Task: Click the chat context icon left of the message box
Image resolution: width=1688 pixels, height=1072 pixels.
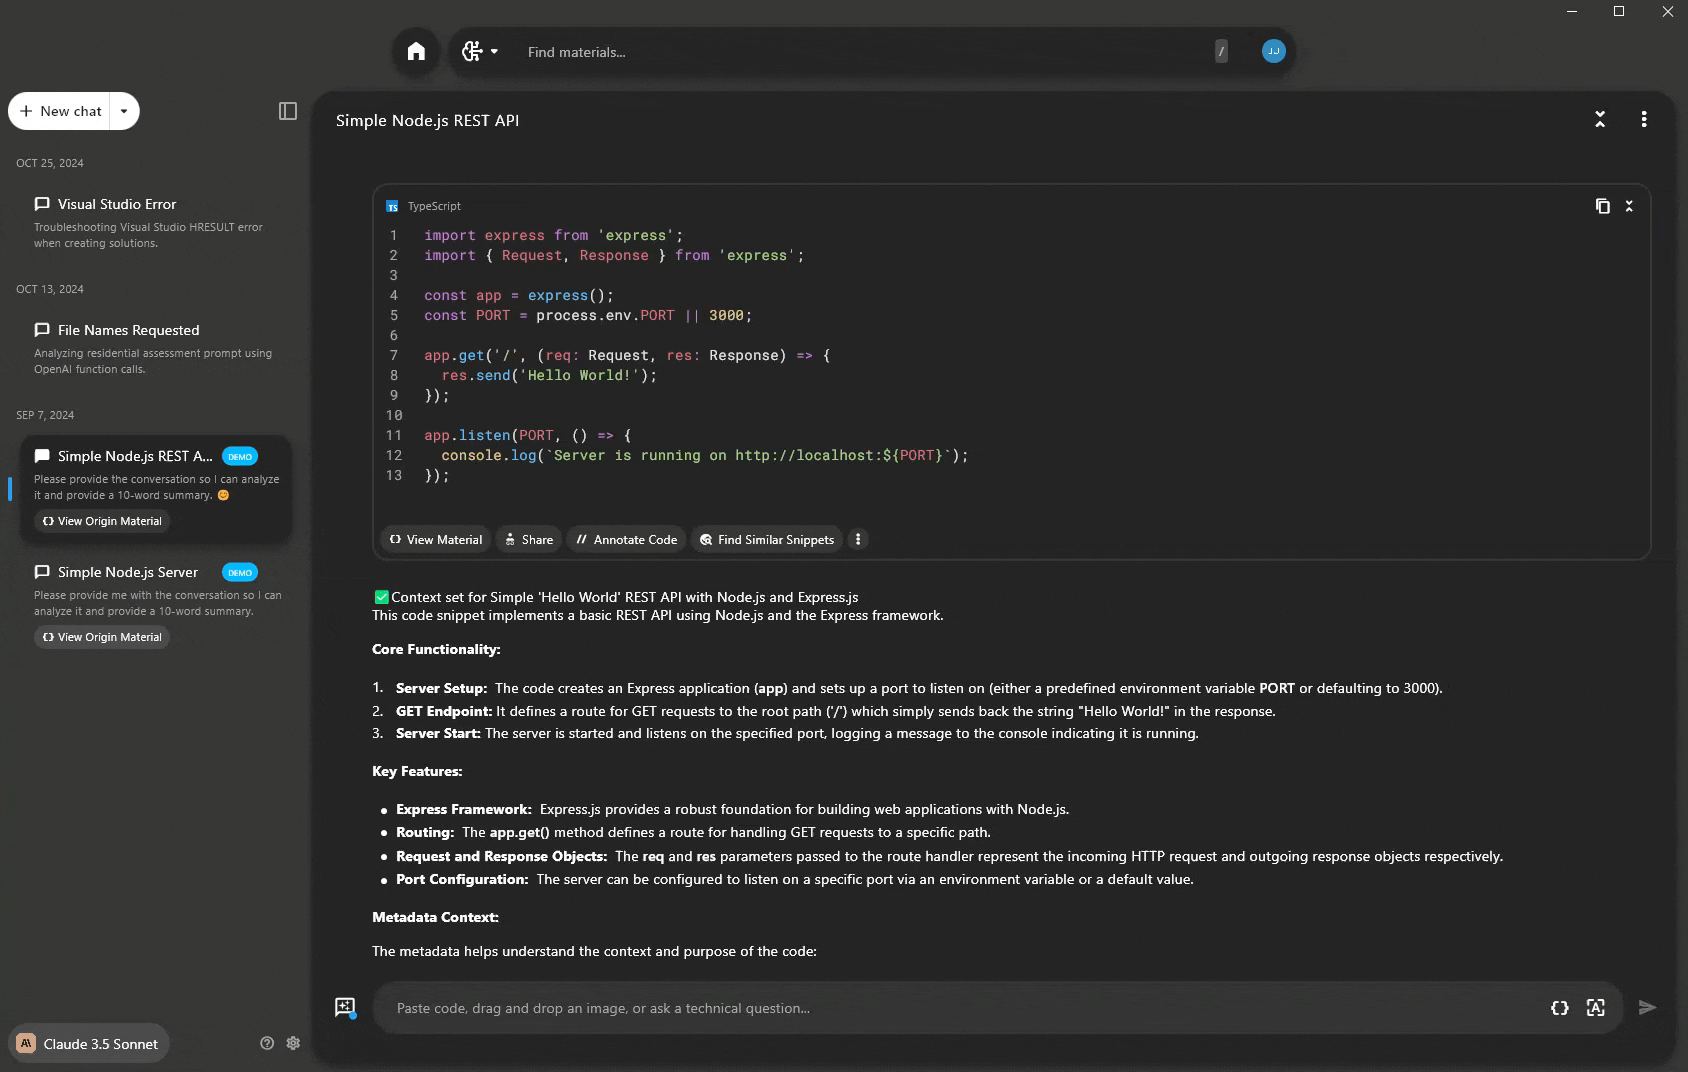Action: (345, 1008)
